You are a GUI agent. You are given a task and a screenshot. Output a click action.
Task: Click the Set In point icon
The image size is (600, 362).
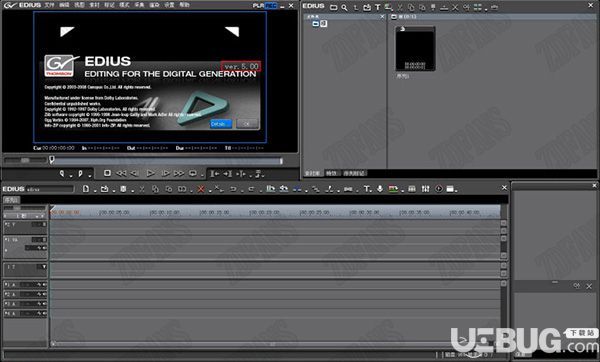[x=61, y=174]
